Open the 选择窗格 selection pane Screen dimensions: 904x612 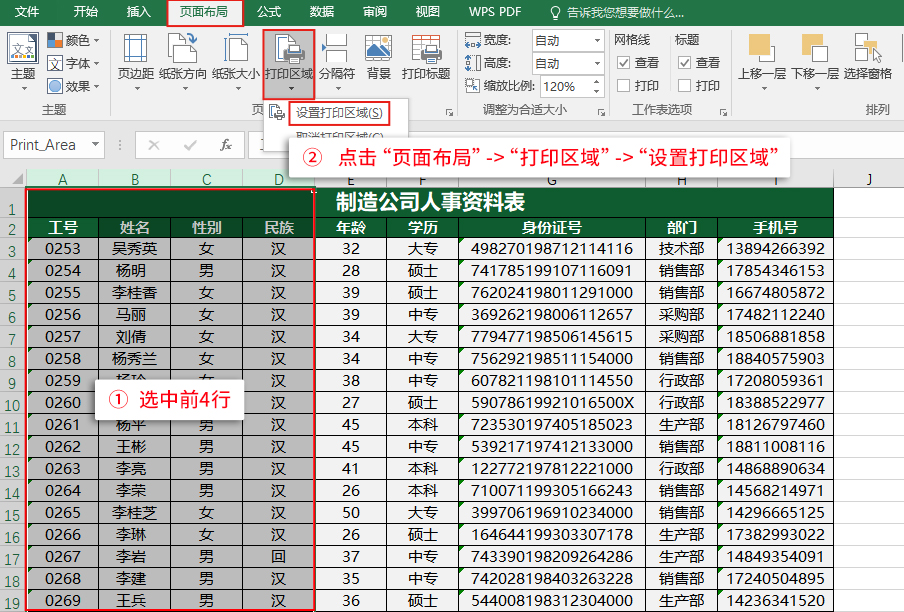[868, 57]
